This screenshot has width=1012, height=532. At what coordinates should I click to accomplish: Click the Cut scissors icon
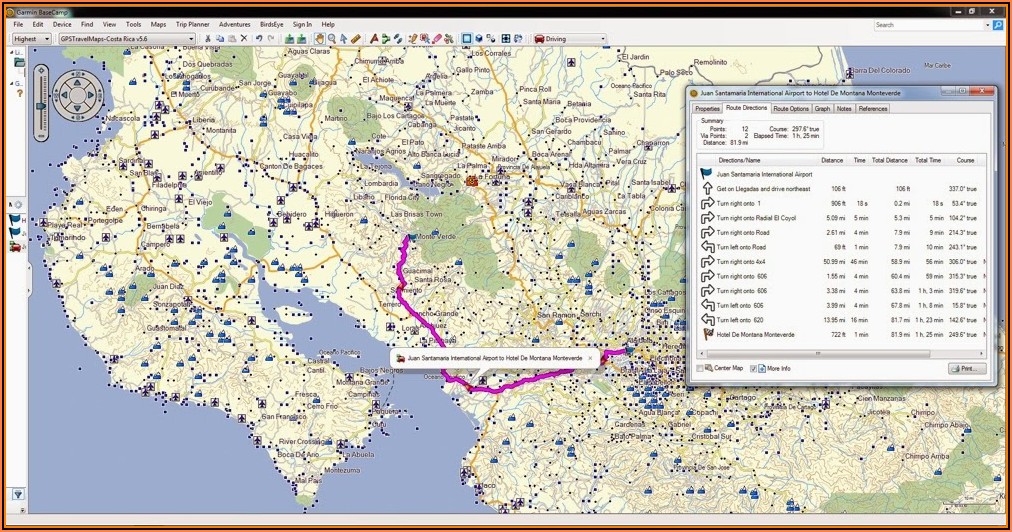[207, 39]
